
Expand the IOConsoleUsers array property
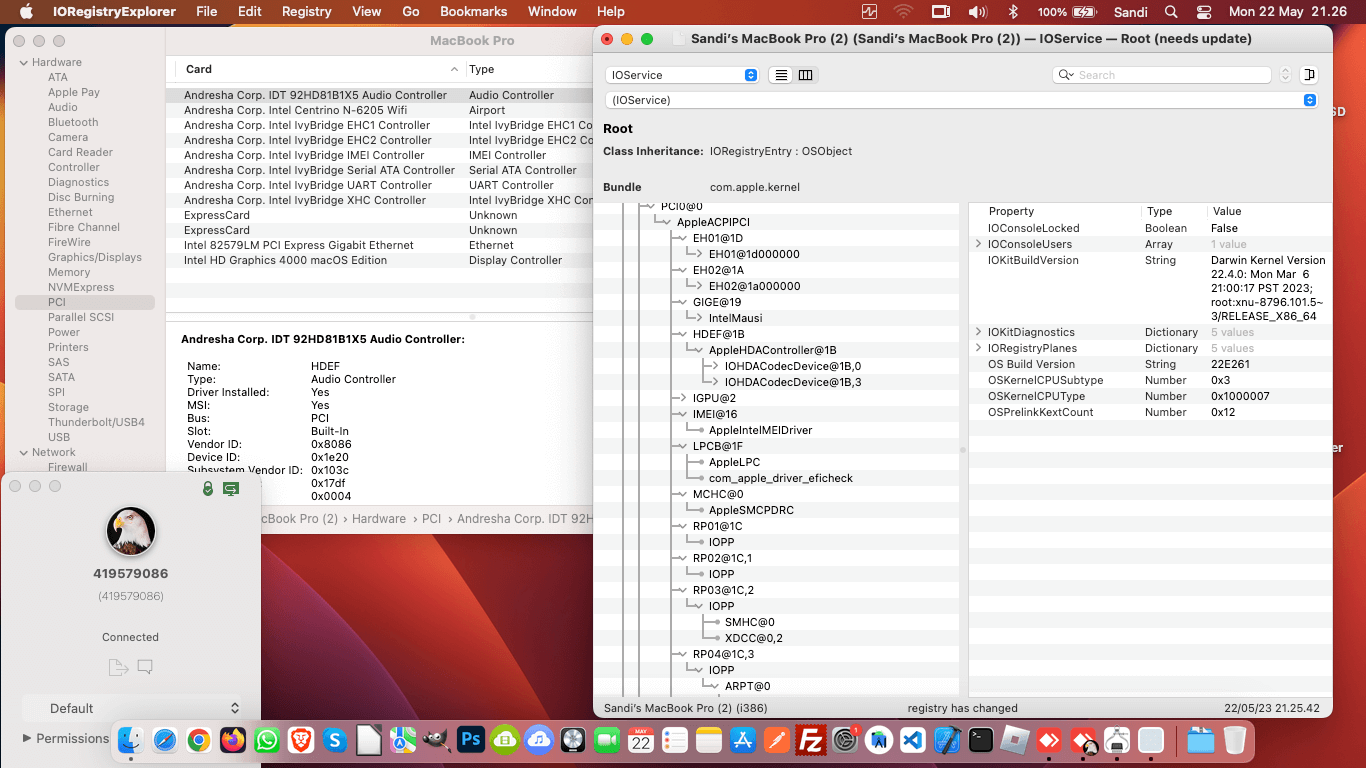[x=979, y=244]
